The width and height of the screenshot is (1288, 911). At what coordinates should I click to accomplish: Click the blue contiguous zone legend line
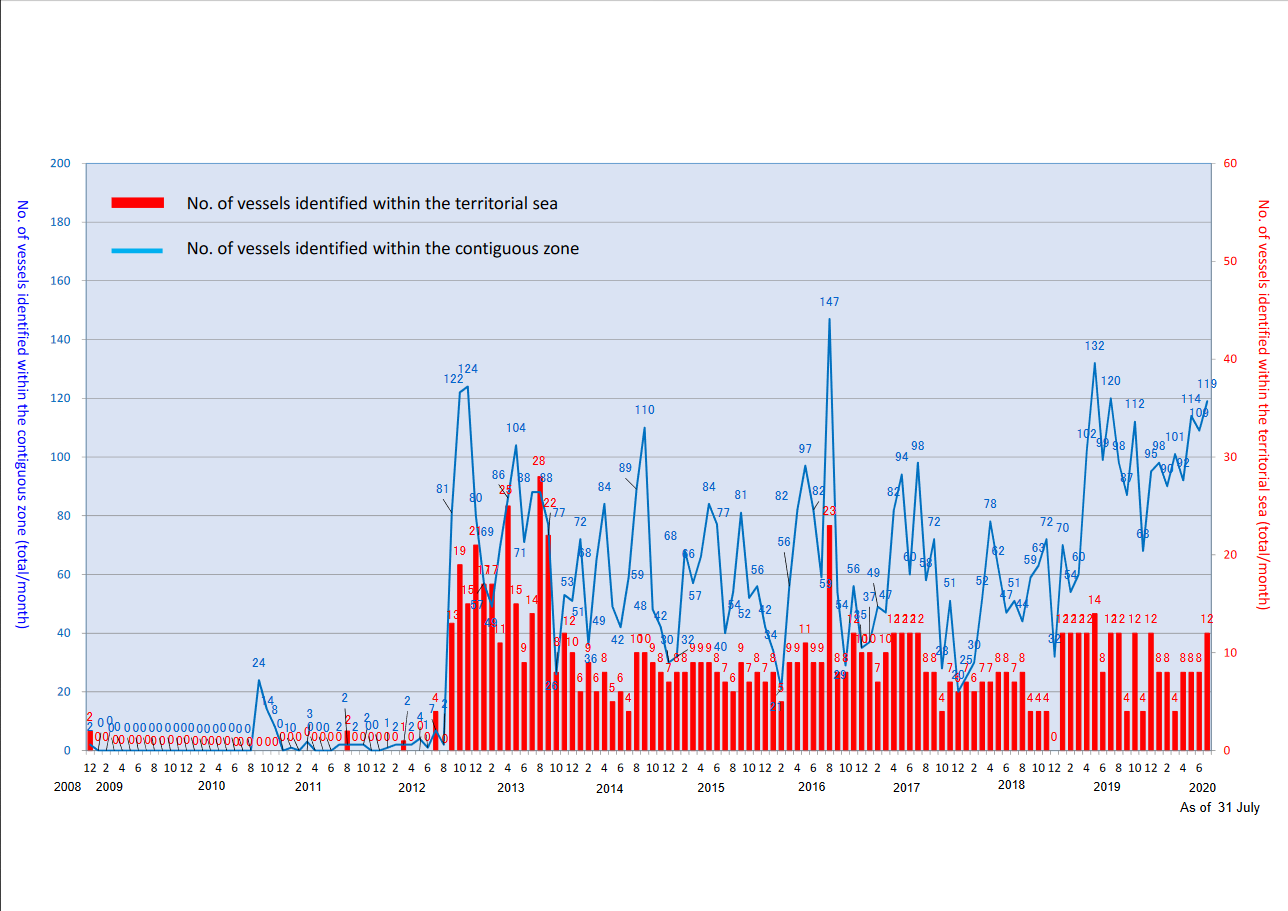[137, 249]
